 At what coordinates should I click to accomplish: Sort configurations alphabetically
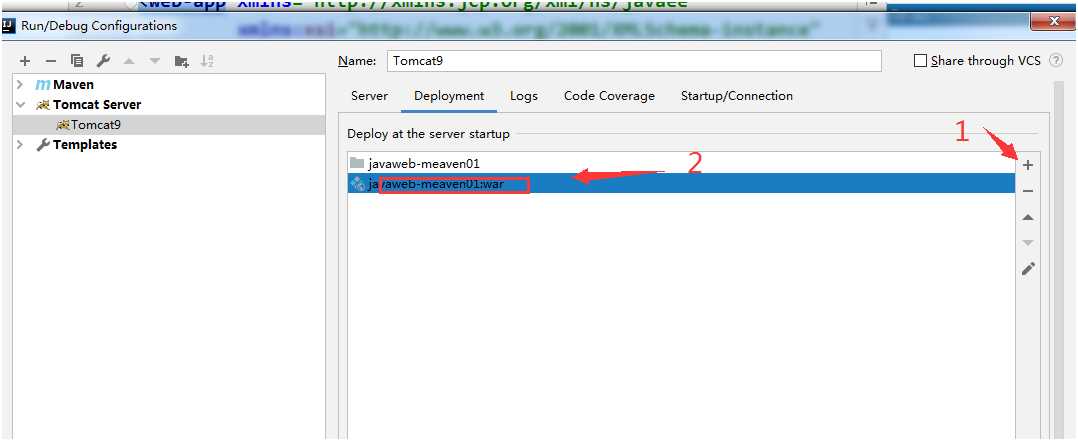tap(207, 61)
